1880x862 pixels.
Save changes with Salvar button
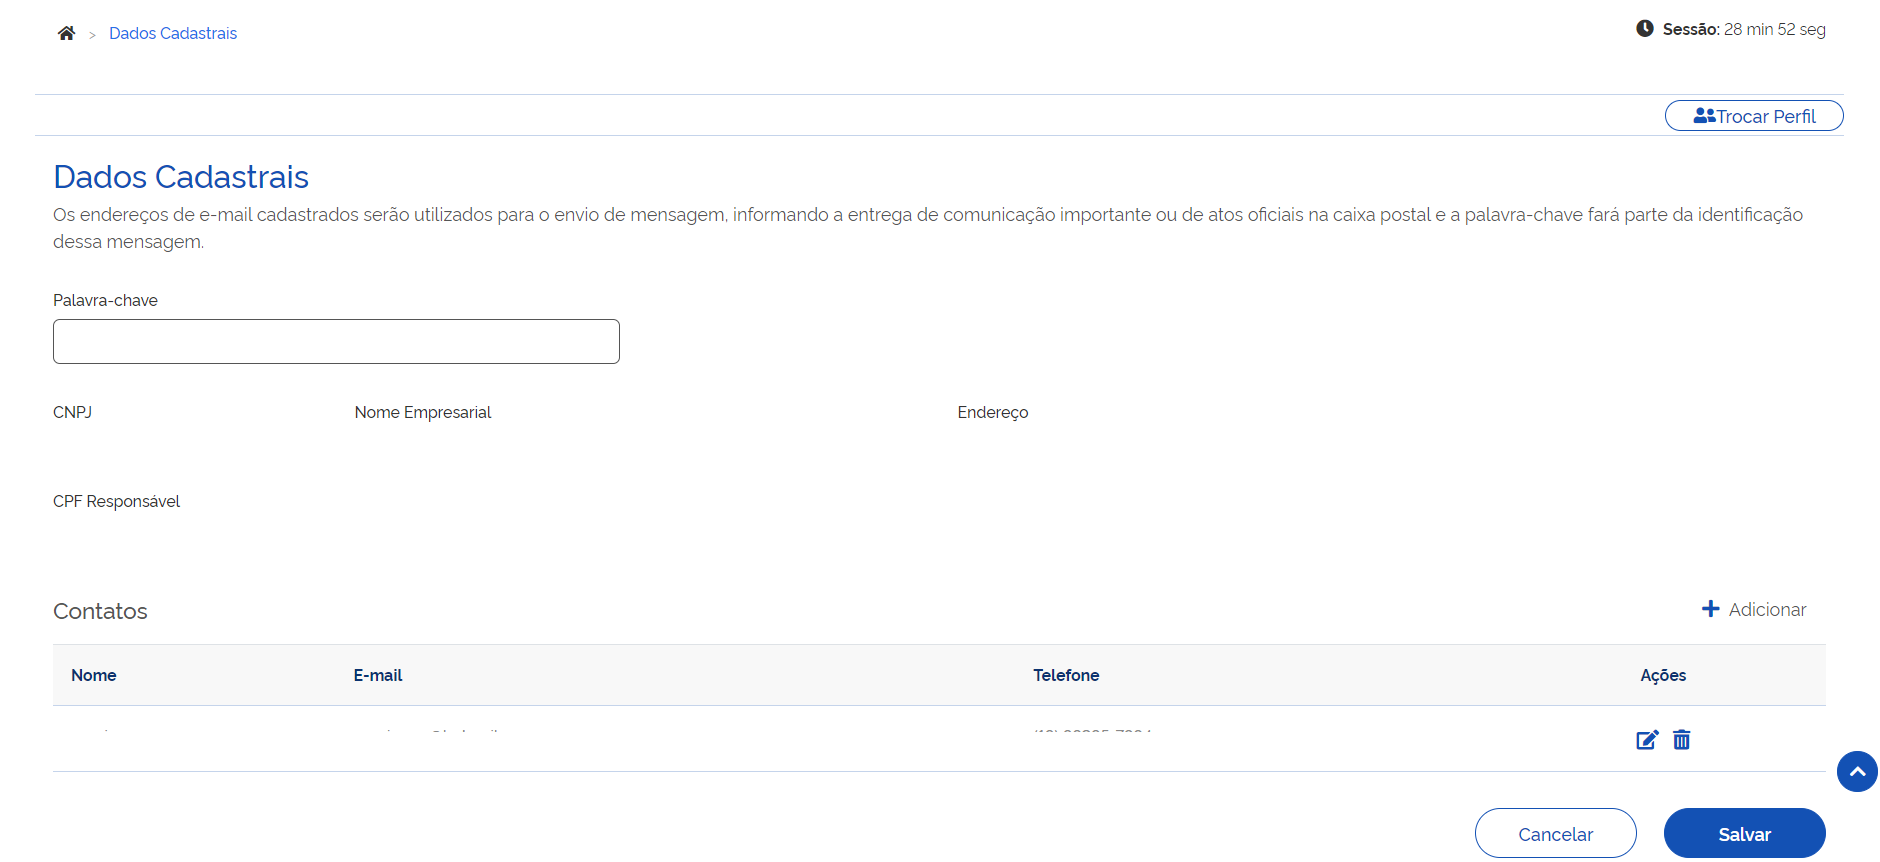(x=1744, y=833)
